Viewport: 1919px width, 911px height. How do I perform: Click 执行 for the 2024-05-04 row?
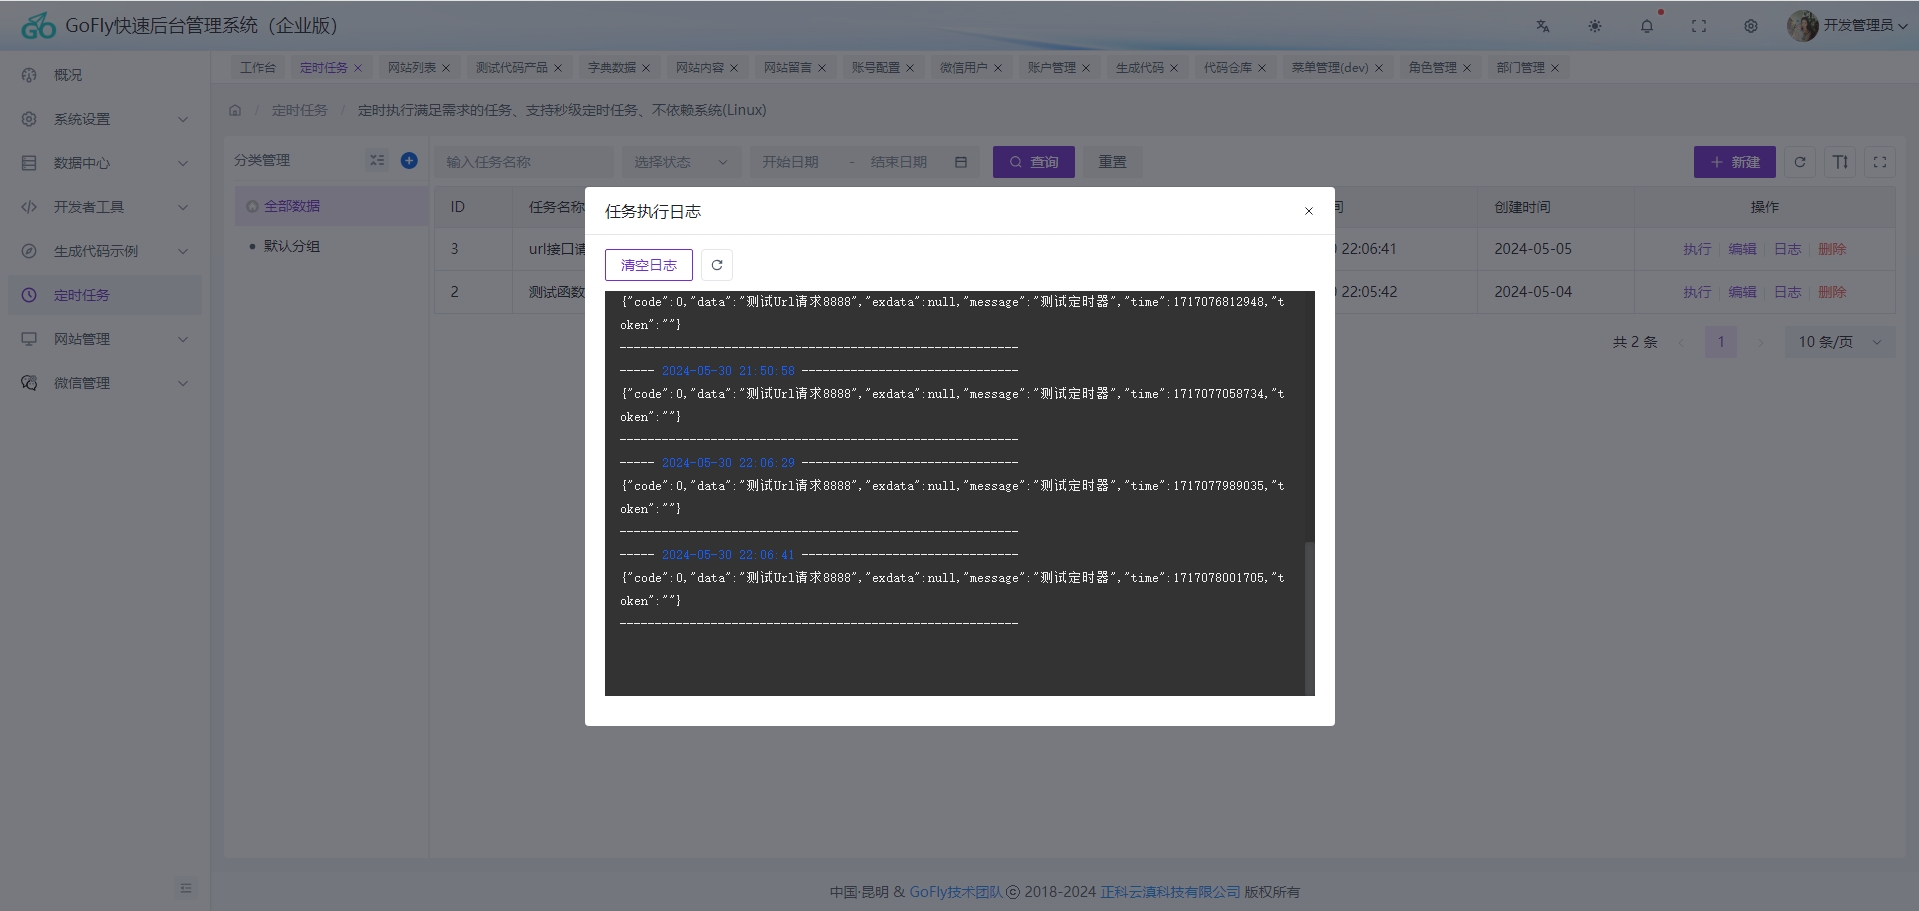pos(1697,292)
